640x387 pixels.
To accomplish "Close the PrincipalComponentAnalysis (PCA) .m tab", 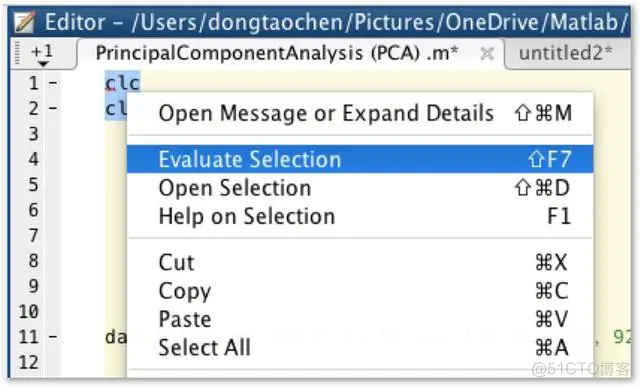I will (487, 54).
